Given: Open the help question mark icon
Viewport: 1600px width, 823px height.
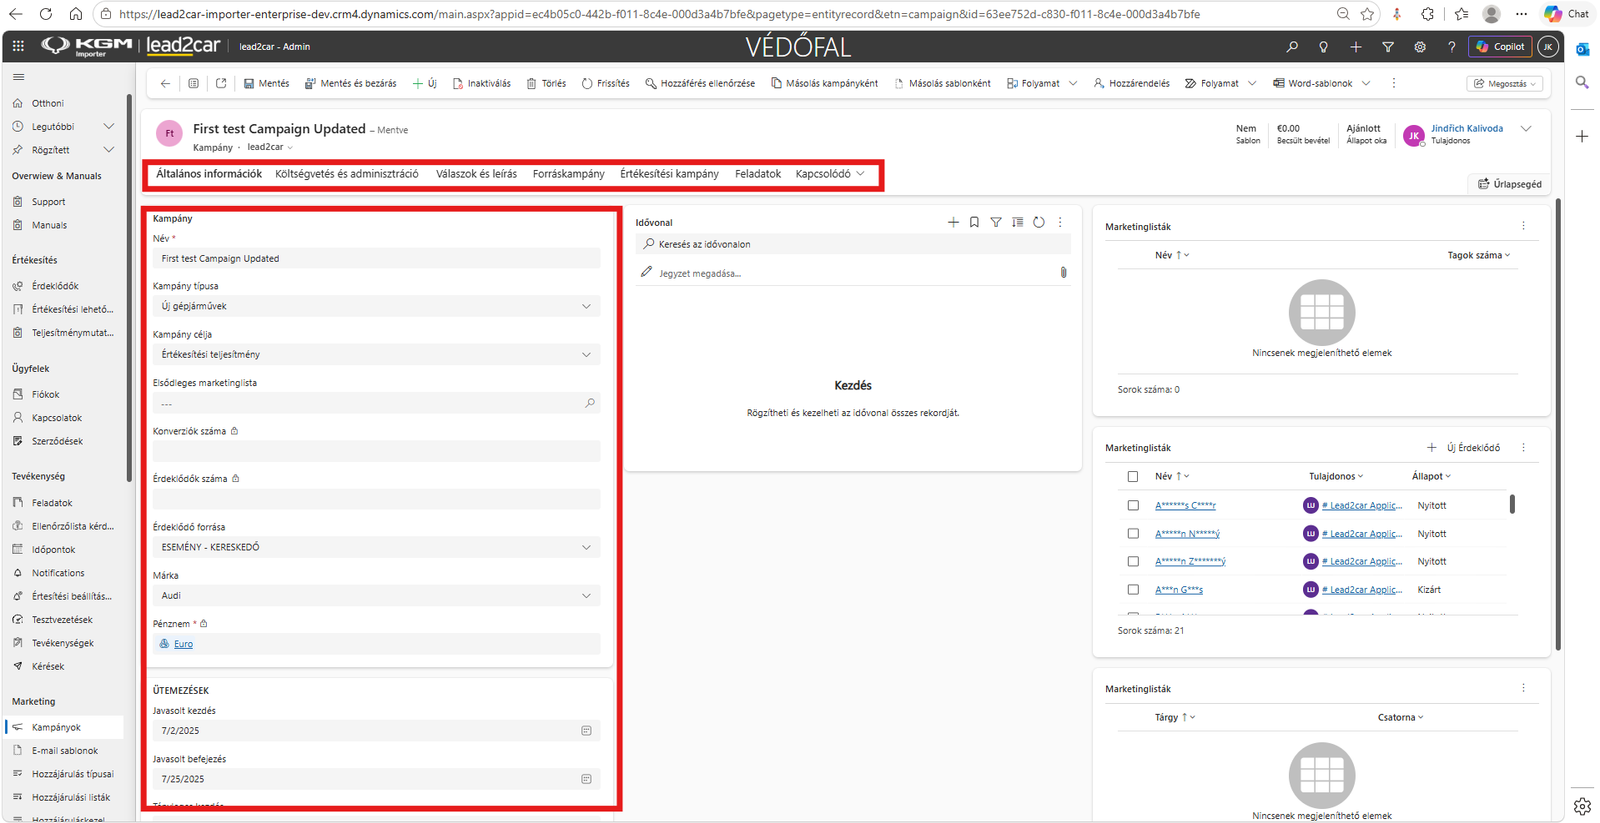Looking at the screenshot, I should tap(1452, 47).
